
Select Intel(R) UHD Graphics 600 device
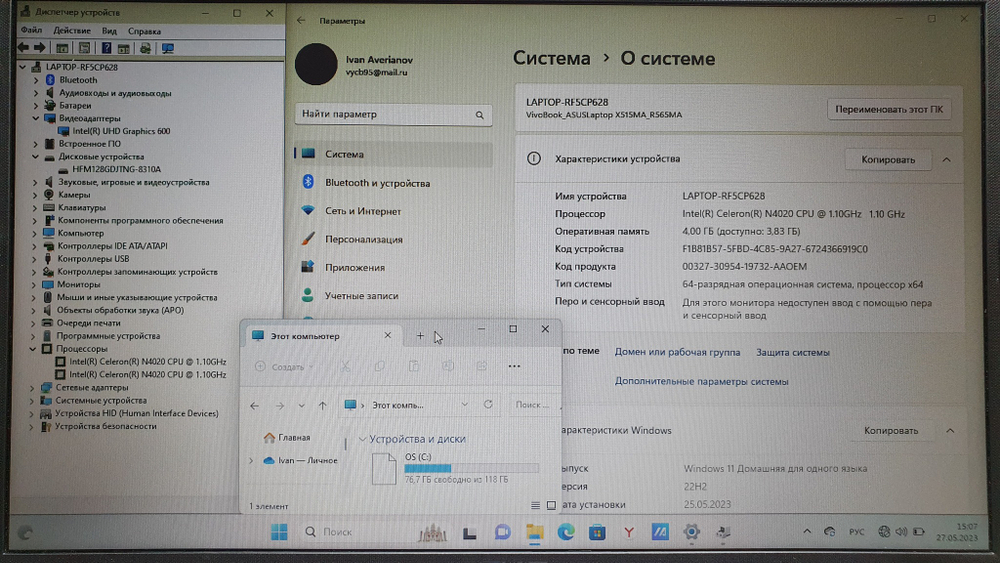(x=121, y=131)
